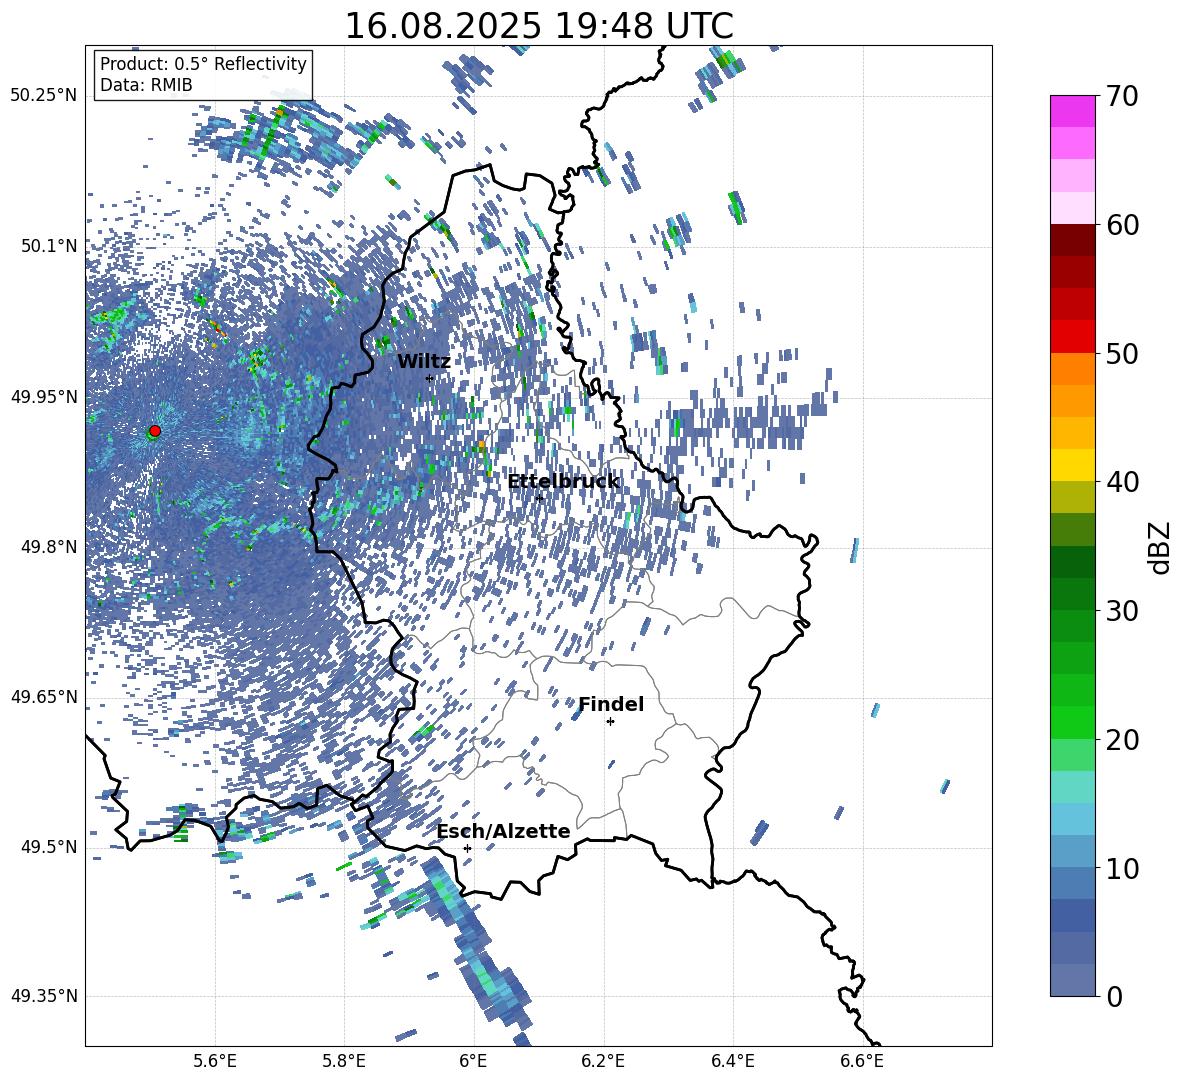The image size is (1184, 1081).
Task: Click the title 16.08.2025 19:48 UTC
Action: tap(539, 26)
